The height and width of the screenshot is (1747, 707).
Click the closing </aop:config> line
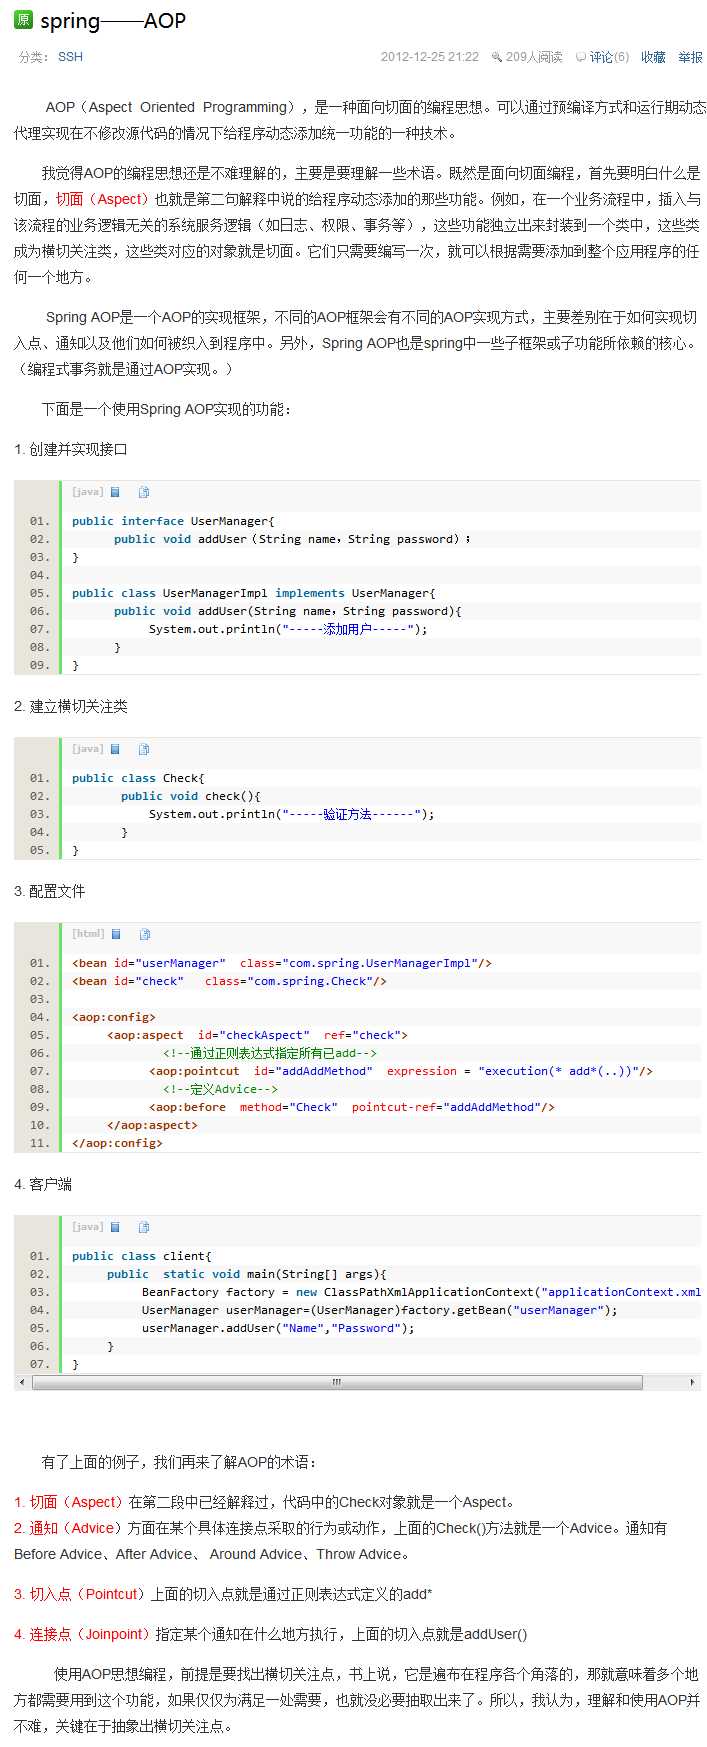point(117,1143)
